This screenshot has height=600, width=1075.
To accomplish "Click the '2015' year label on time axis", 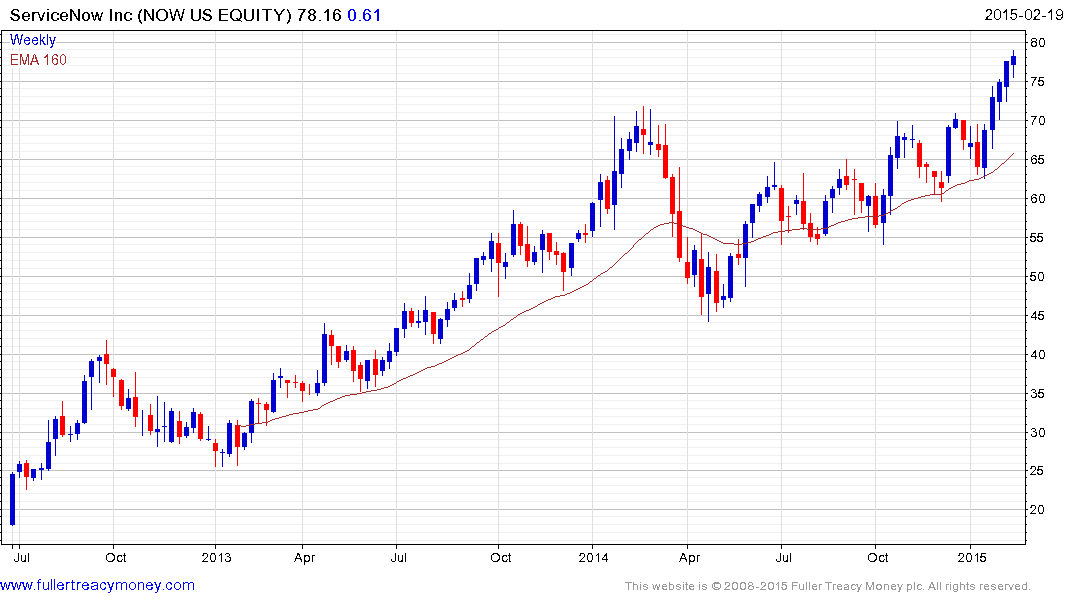I will click(971, 557).
